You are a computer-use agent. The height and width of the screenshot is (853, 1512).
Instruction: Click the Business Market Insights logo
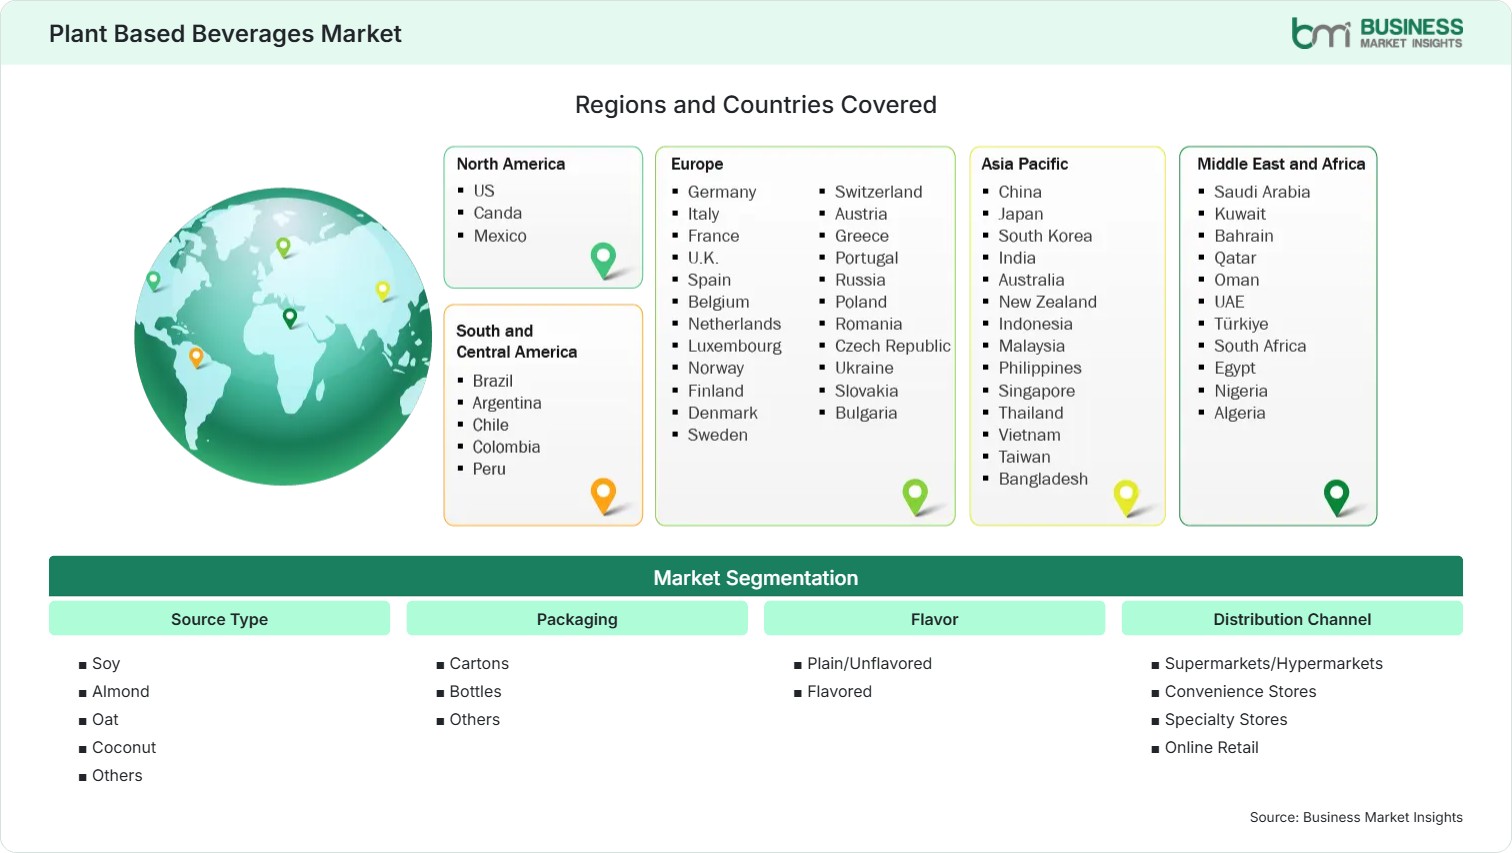[1377, 33]
